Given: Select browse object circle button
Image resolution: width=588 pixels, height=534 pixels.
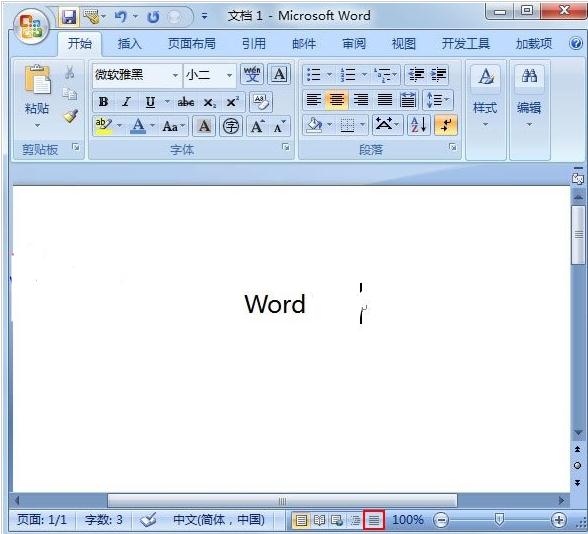Looking at the screenshot, I should pyautogui.click(x=578, y=466).
